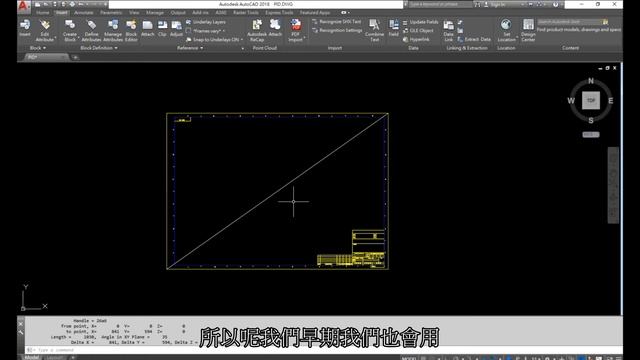Click Update Fields
The width and height of the screenshot is (640, 360).
click(x=420, y=22)
